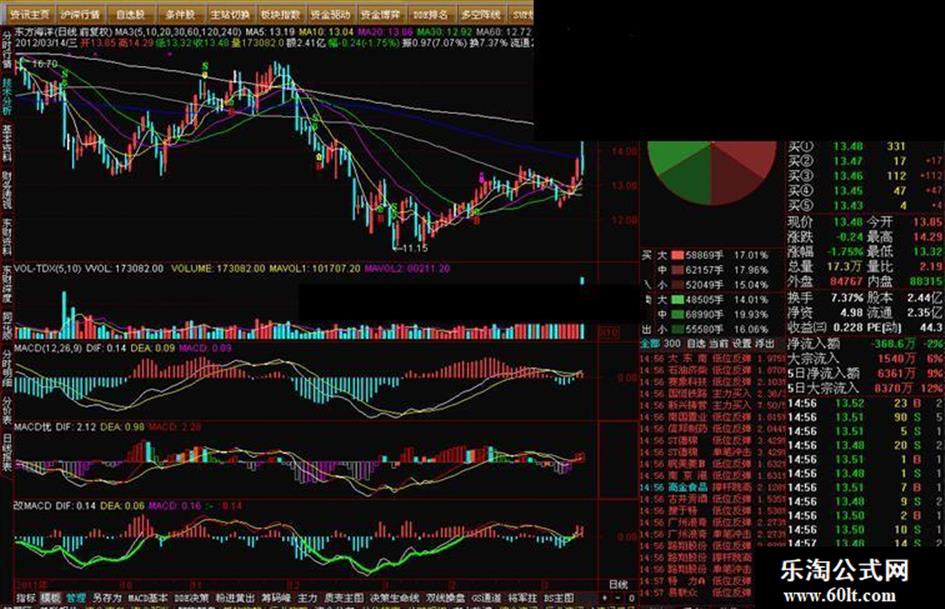Apply the 双线操盘 template
Viewport: 945px width, 609px height.
point(445,598)
